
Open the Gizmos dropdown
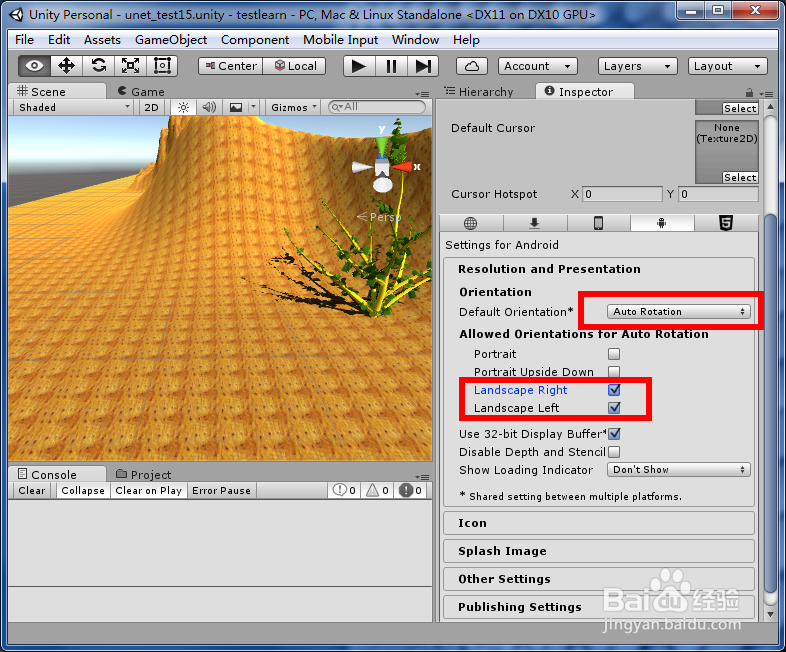coord(294,107)
